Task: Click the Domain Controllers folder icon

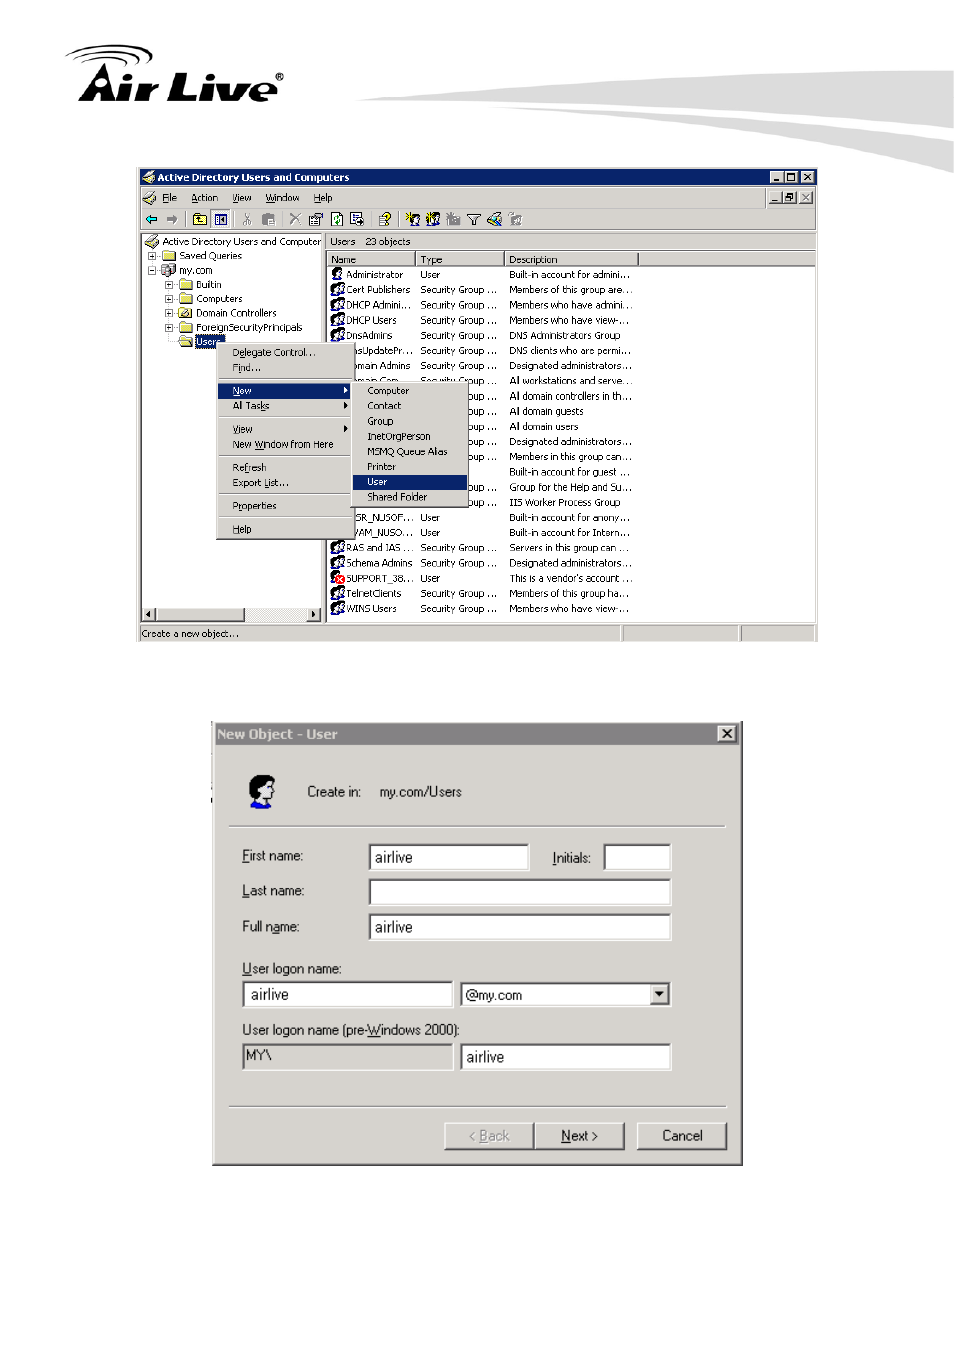Action: [185, 313]
